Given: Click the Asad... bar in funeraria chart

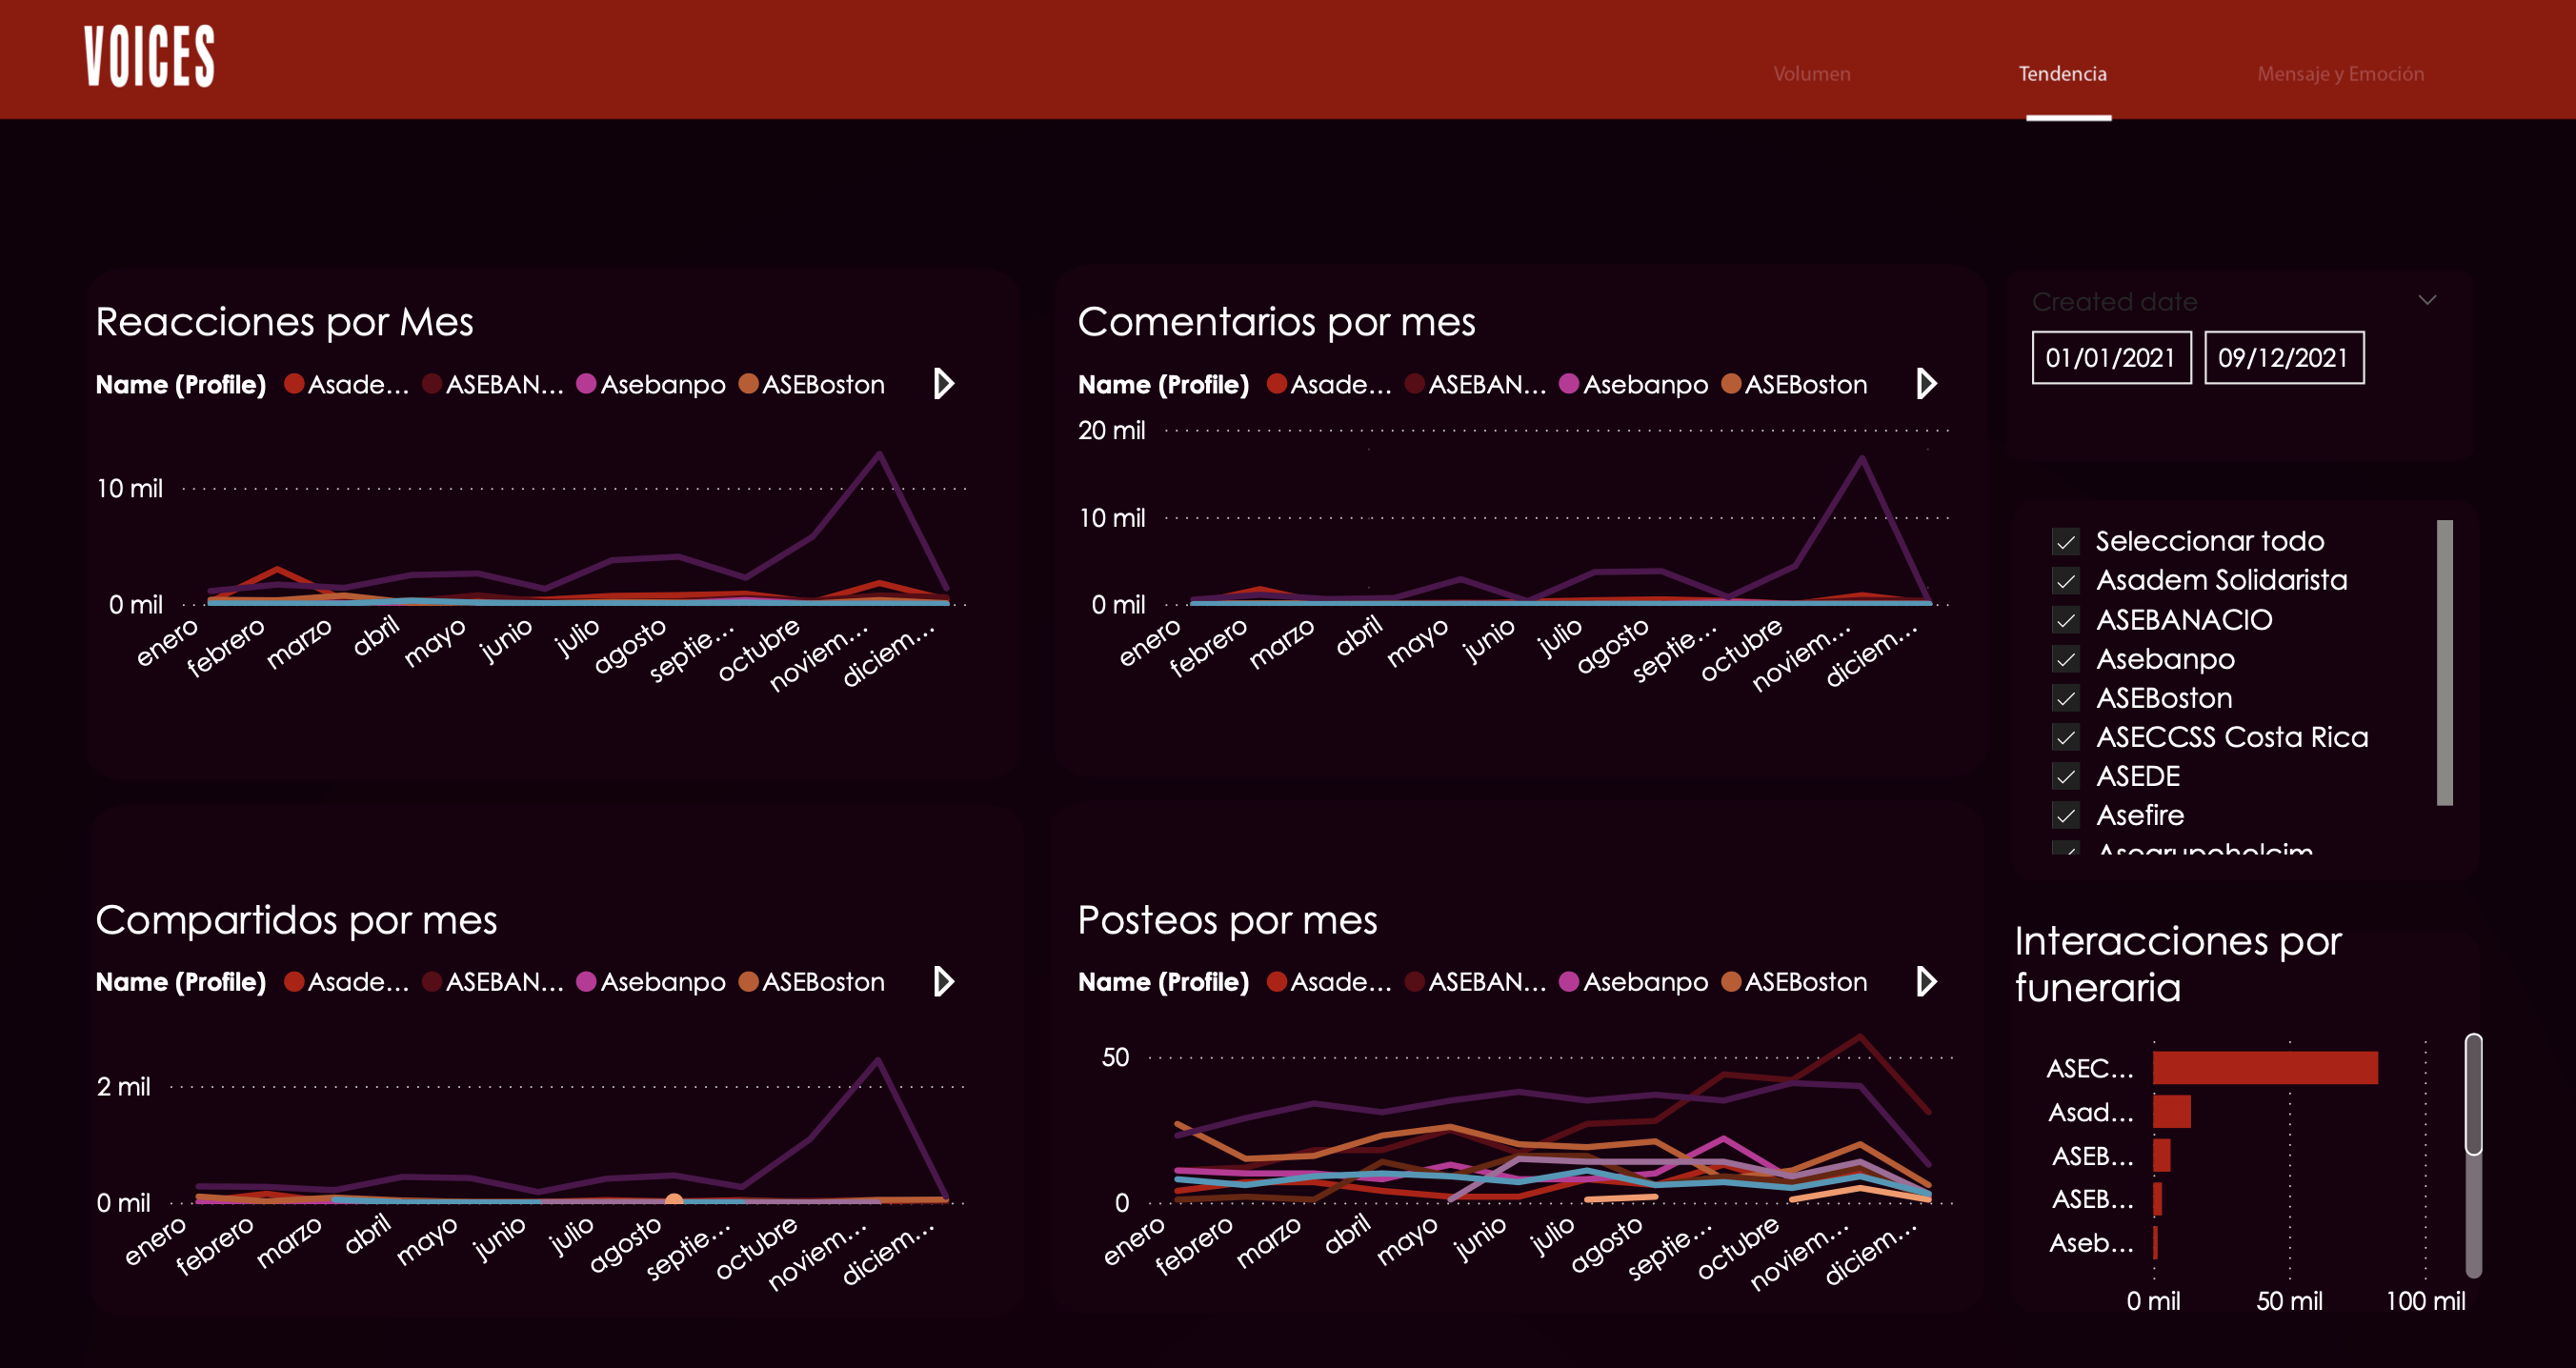Looking at the screenshot, I should click(2172, 1112).
